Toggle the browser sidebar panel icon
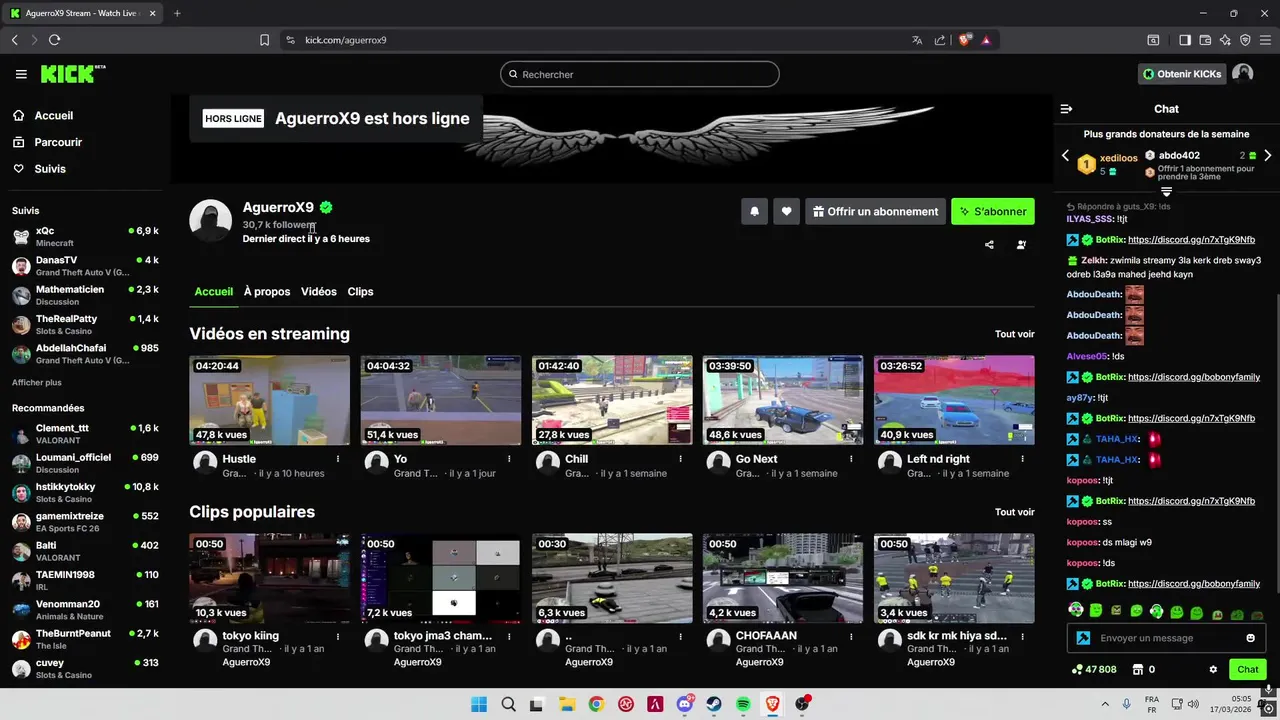This screenshot has width=1280, height=720. coord(1185,40)
